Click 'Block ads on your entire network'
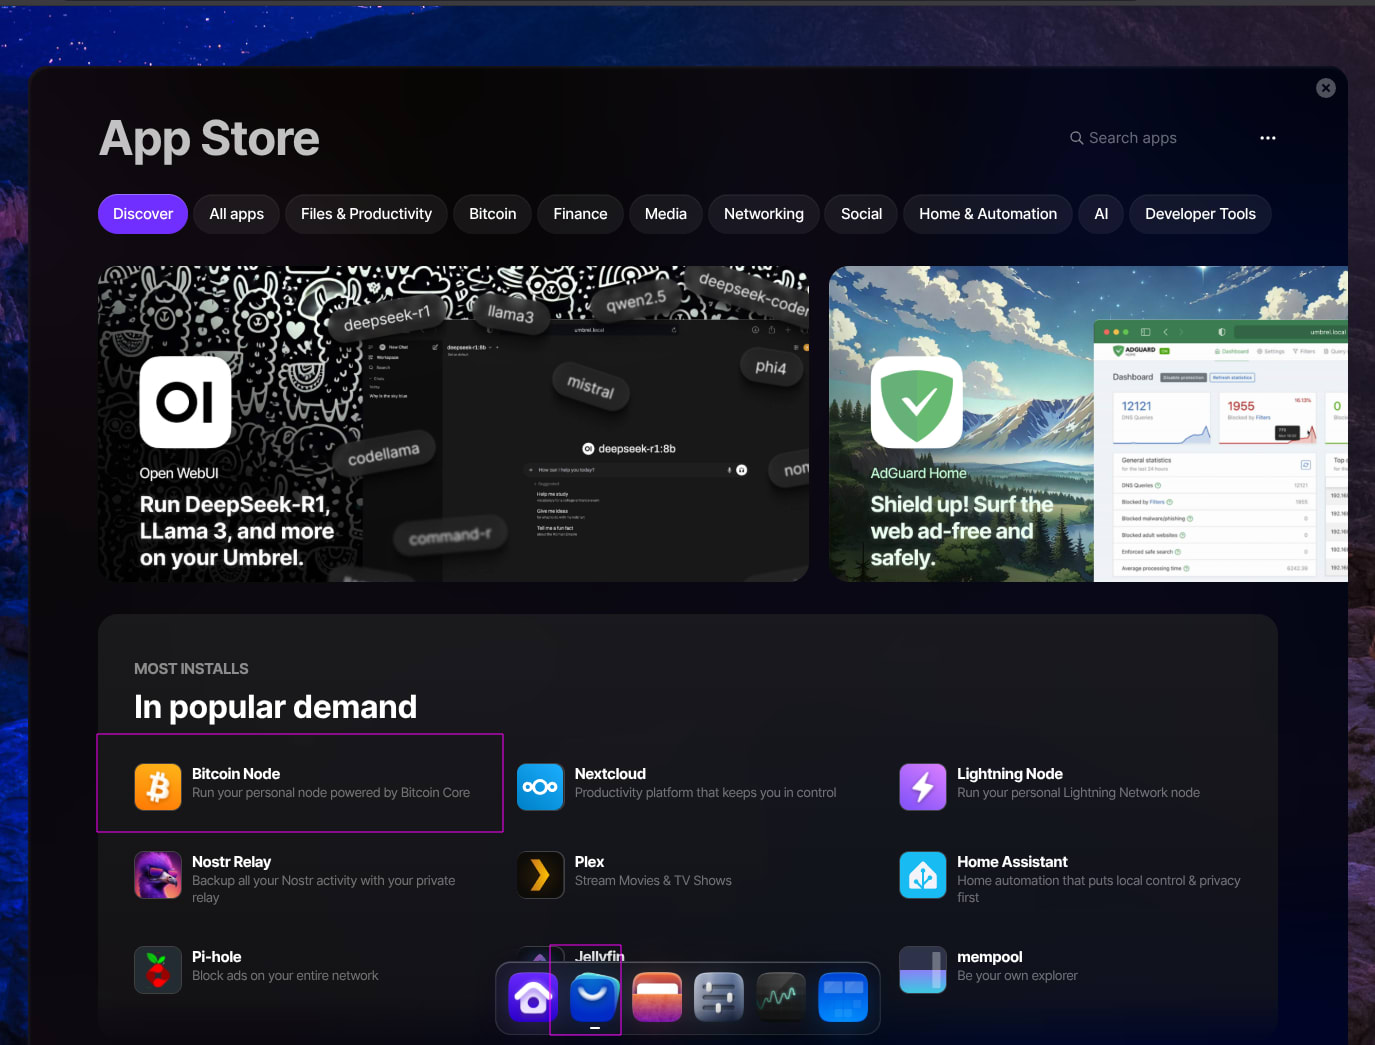This screenshot has width=1375, height=1045. pos(285,976)
